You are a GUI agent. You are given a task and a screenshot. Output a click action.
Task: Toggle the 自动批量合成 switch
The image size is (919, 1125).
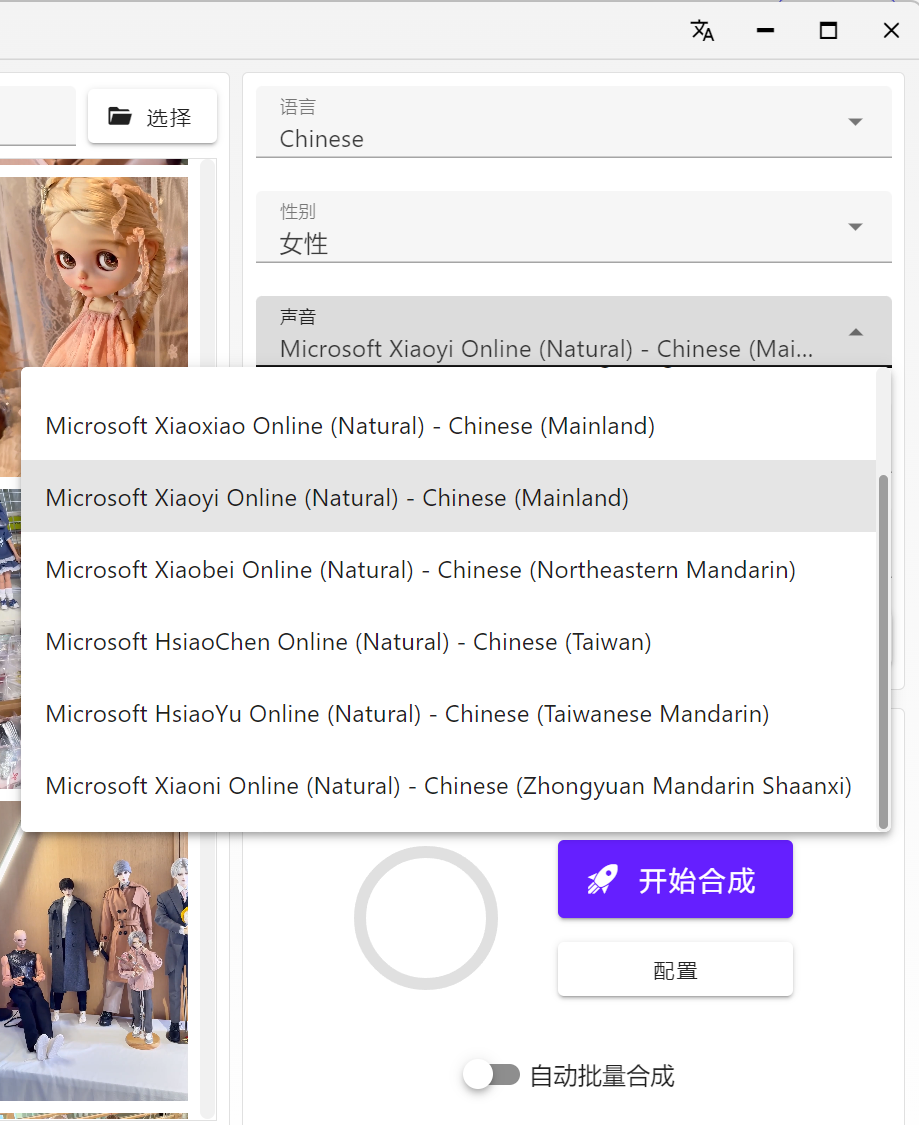coord(491,1075)
